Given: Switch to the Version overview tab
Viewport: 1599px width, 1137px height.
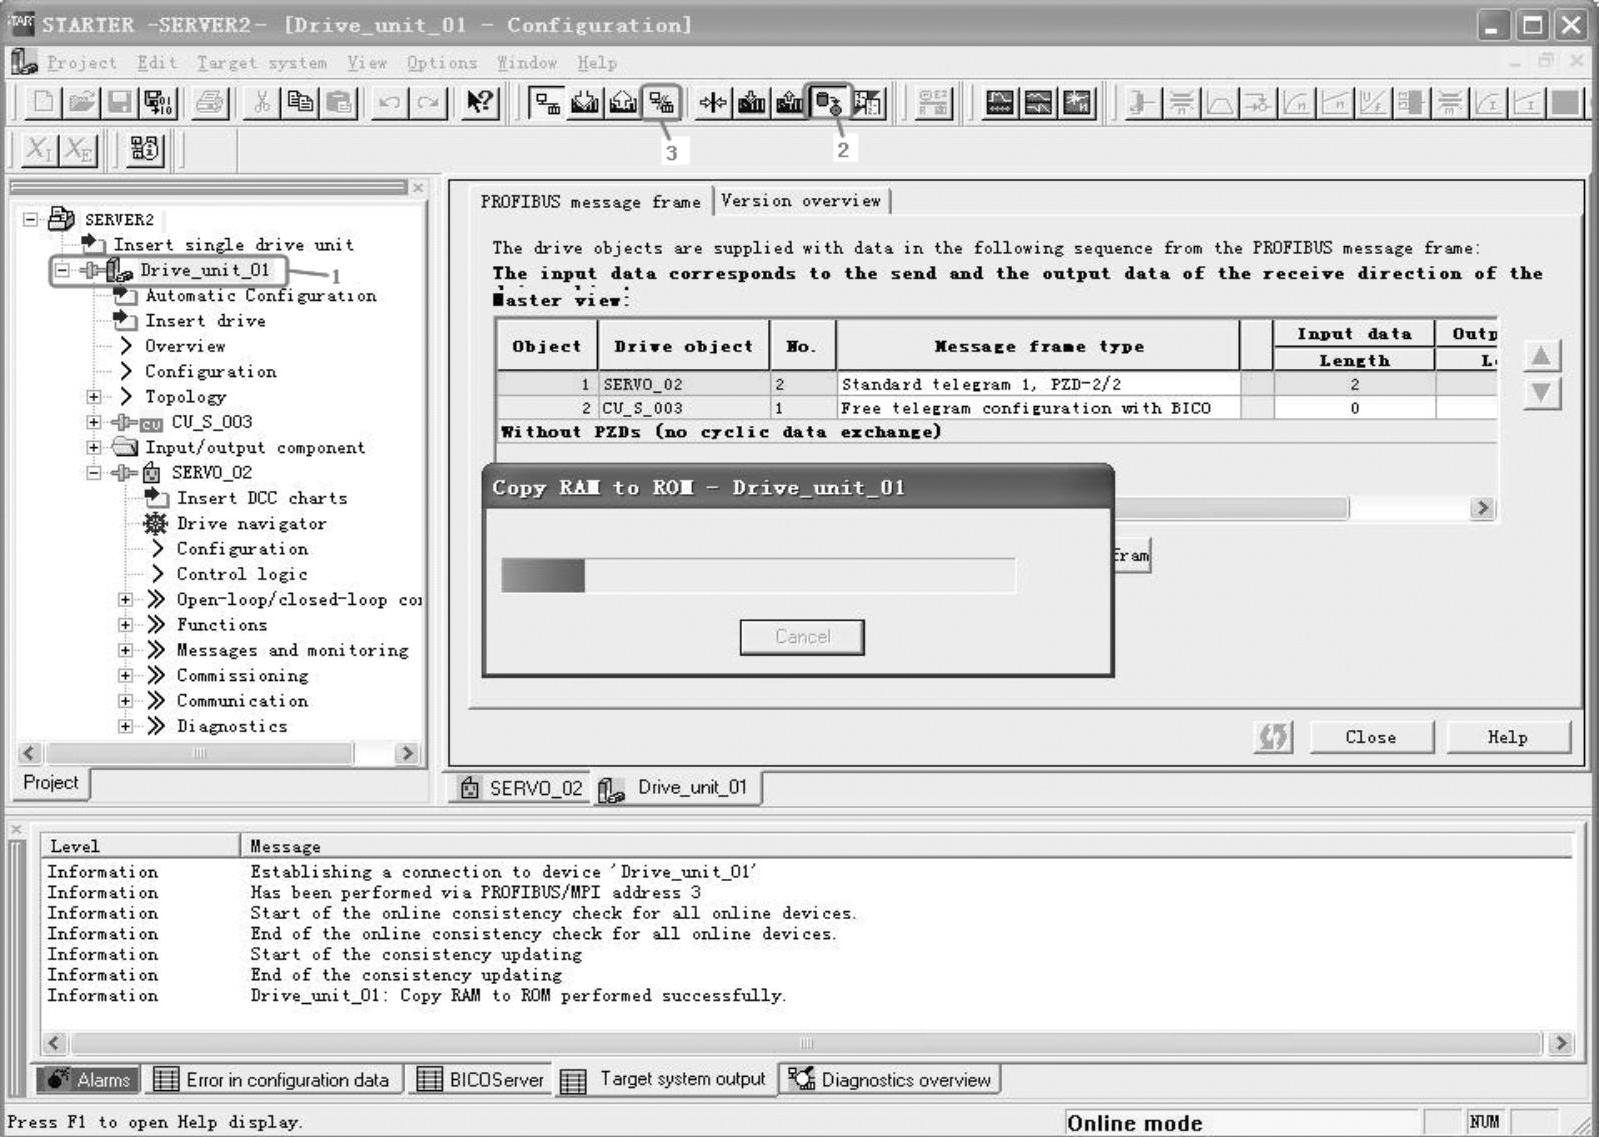Looking at the screenshot, I should coord(801,201).
